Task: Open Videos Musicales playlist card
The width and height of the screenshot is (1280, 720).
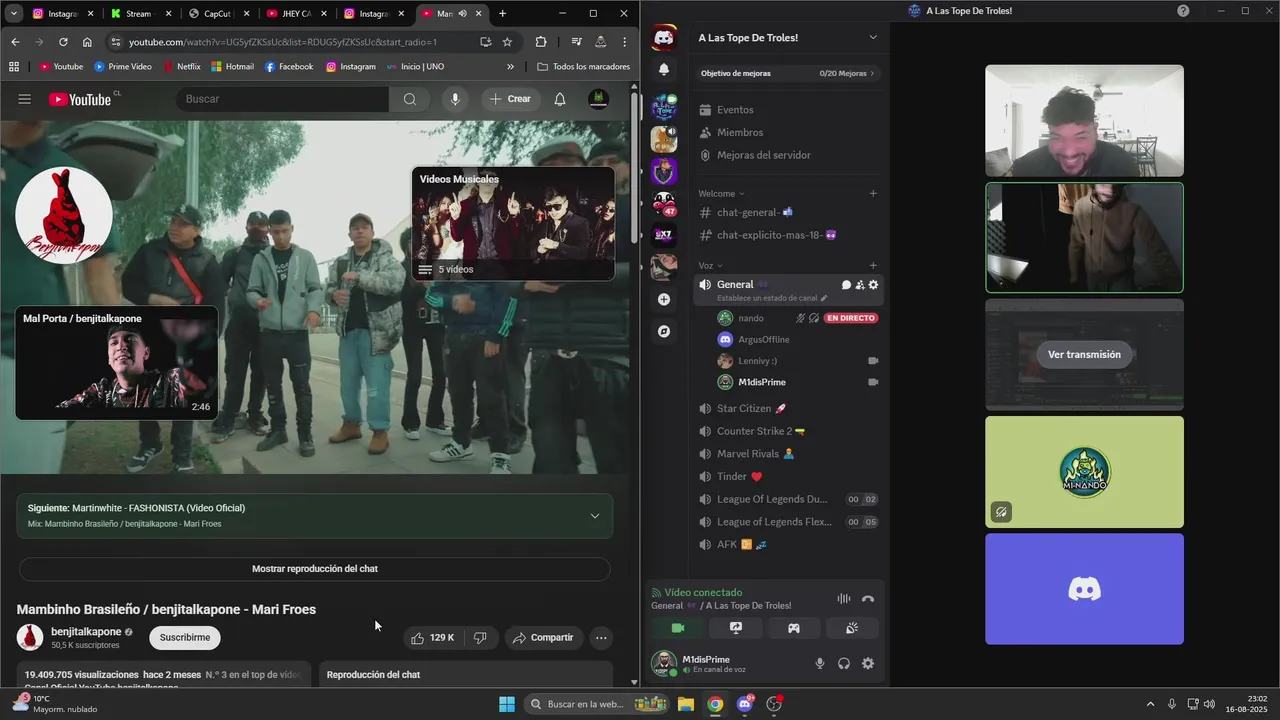Action: [x=513, y=223]
